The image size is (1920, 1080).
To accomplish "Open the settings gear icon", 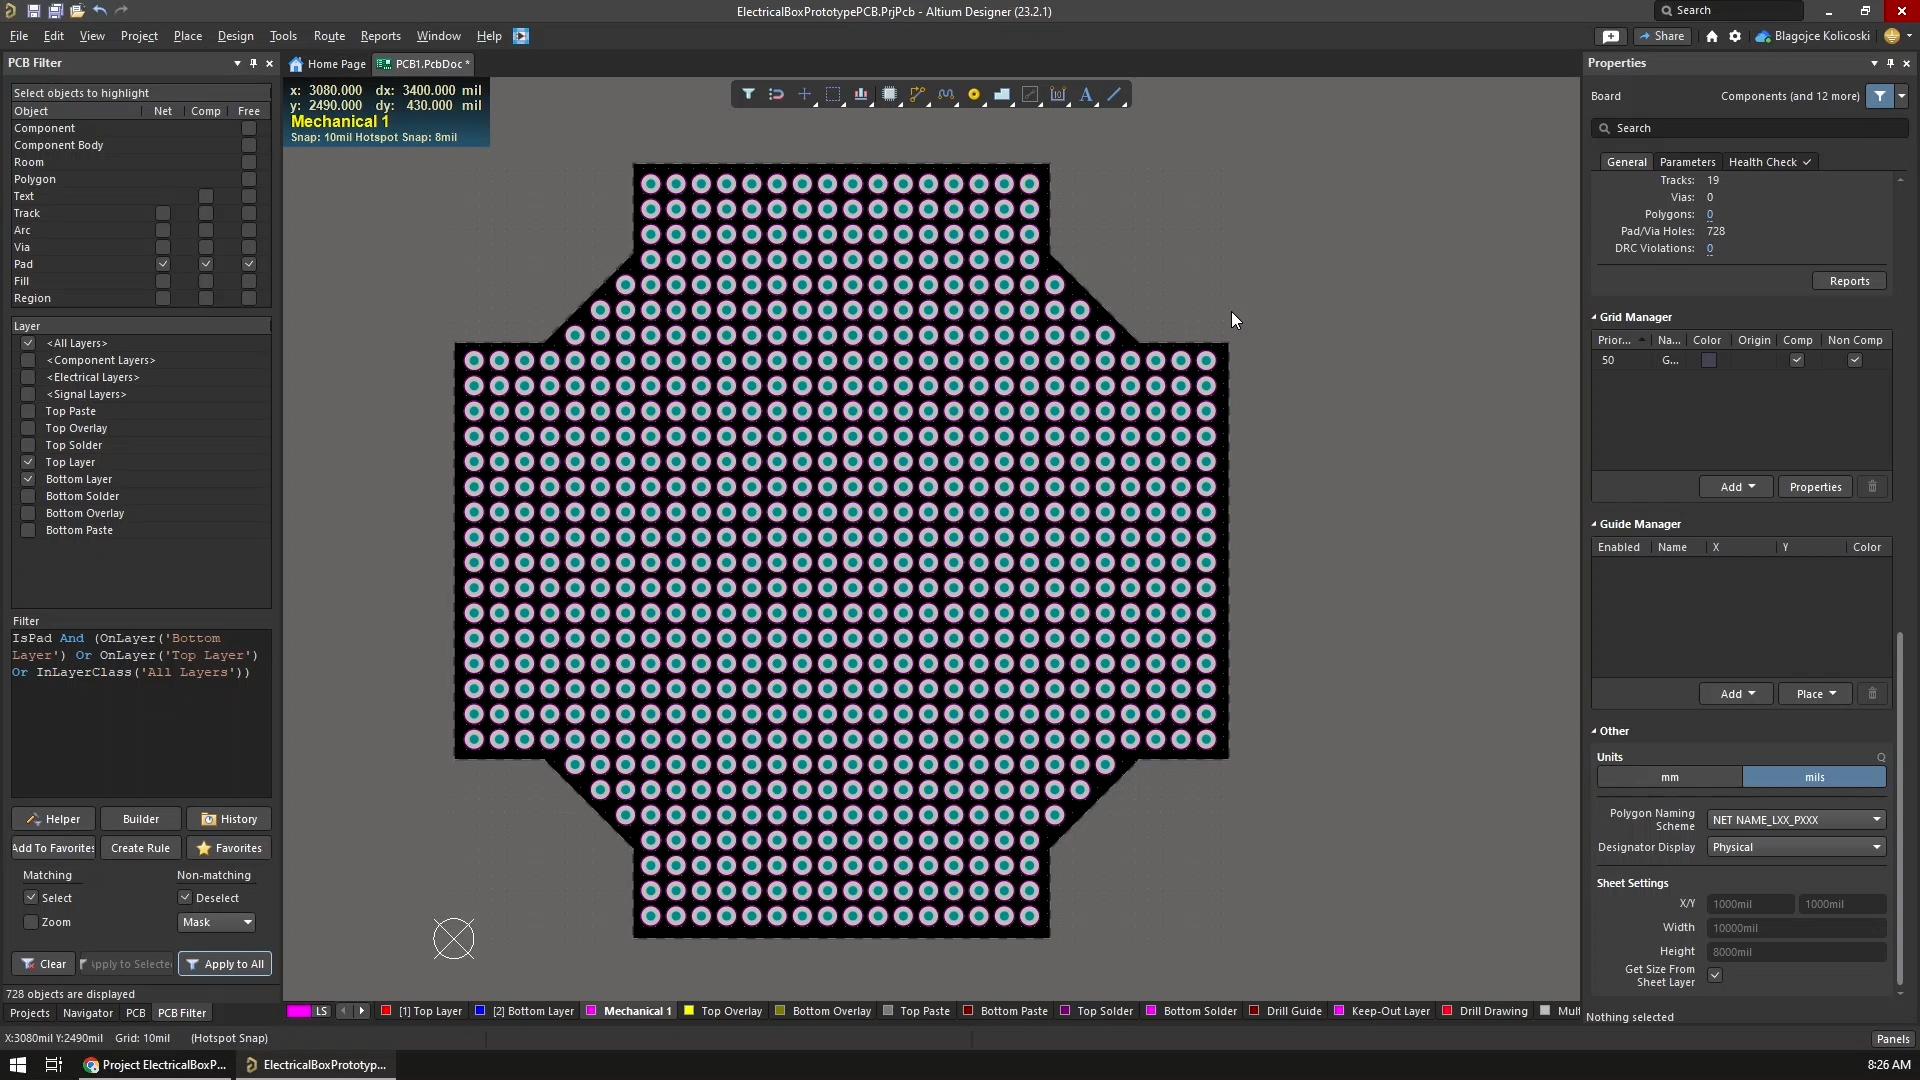I will (x=1735, y=36).
